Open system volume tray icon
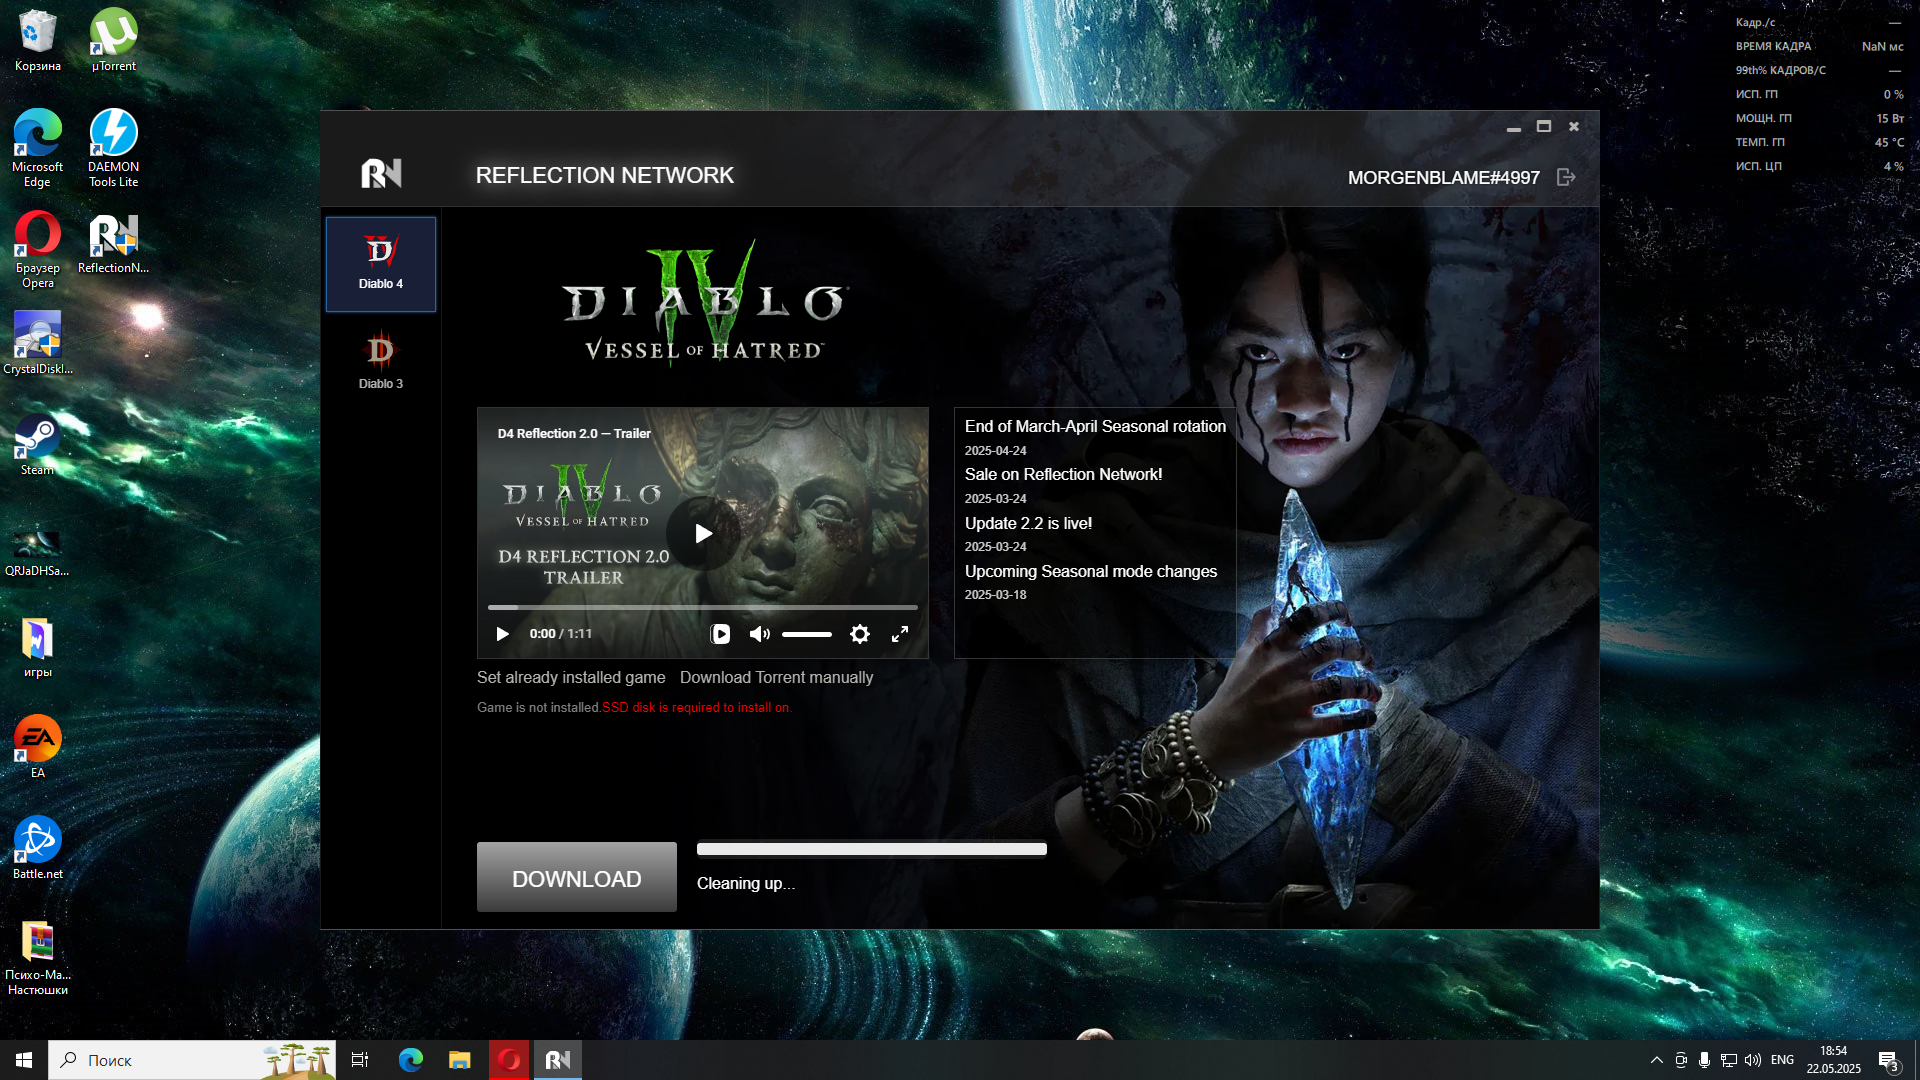 1752,1060
